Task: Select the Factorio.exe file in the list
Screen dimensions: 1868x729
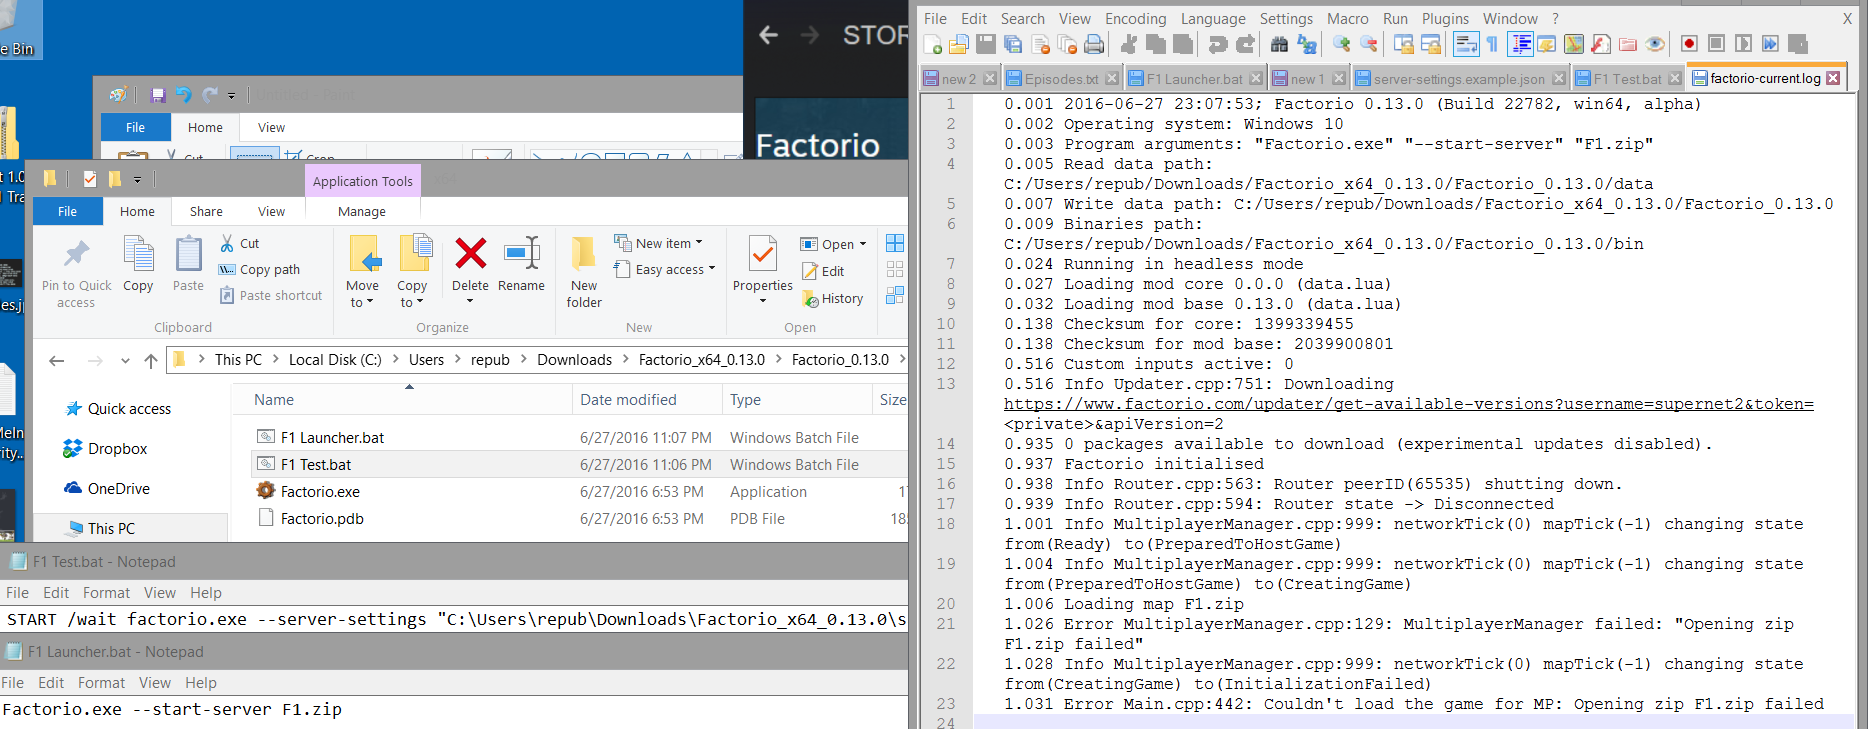Action: [320, 492]
